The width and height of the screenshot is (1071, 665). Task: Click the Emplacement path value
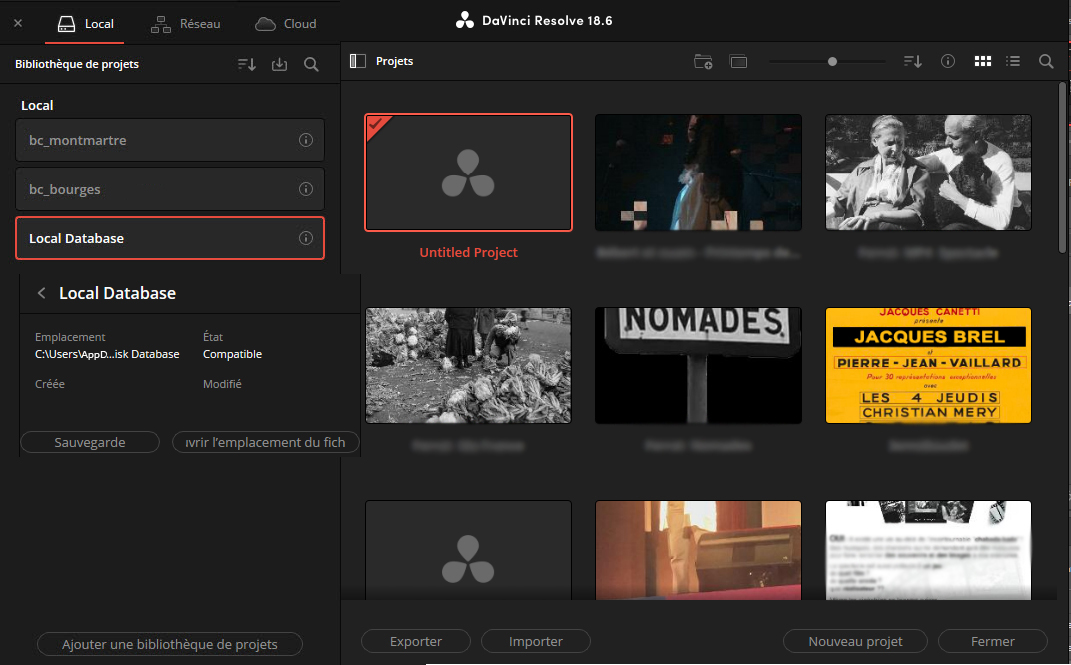pos(107,354)
